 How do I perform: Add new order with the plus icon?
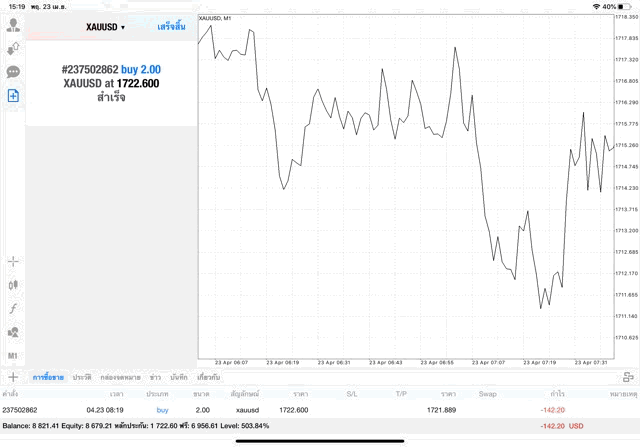pos(13,377)
